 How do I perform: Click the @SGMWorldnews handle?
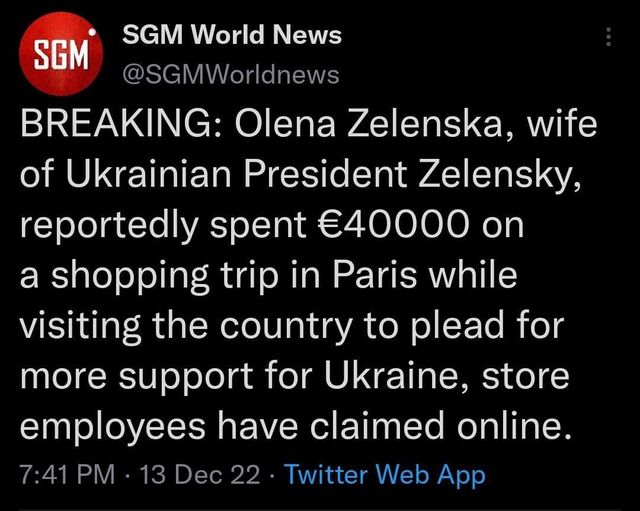pyautogui.click(x=229, y=74)
